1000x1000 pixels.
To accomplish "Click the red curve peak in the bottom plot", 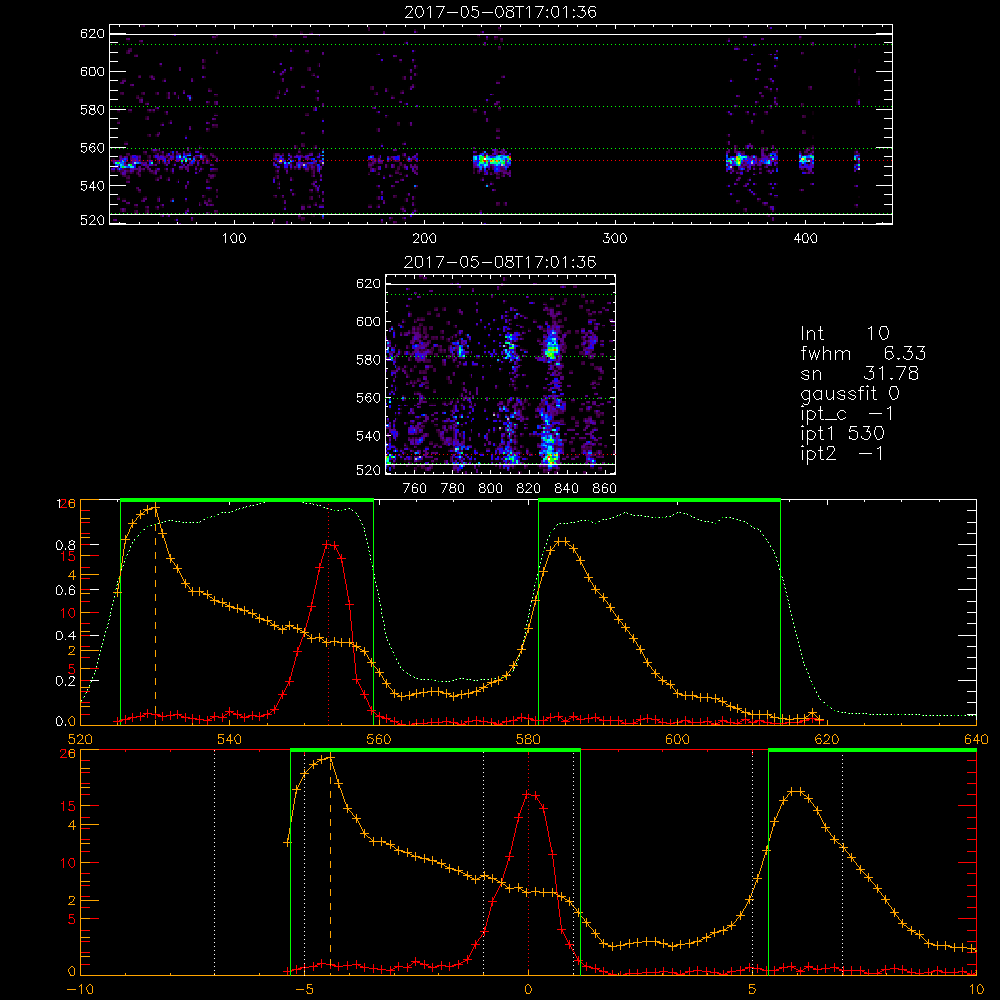I will click(x=529, y=794).
